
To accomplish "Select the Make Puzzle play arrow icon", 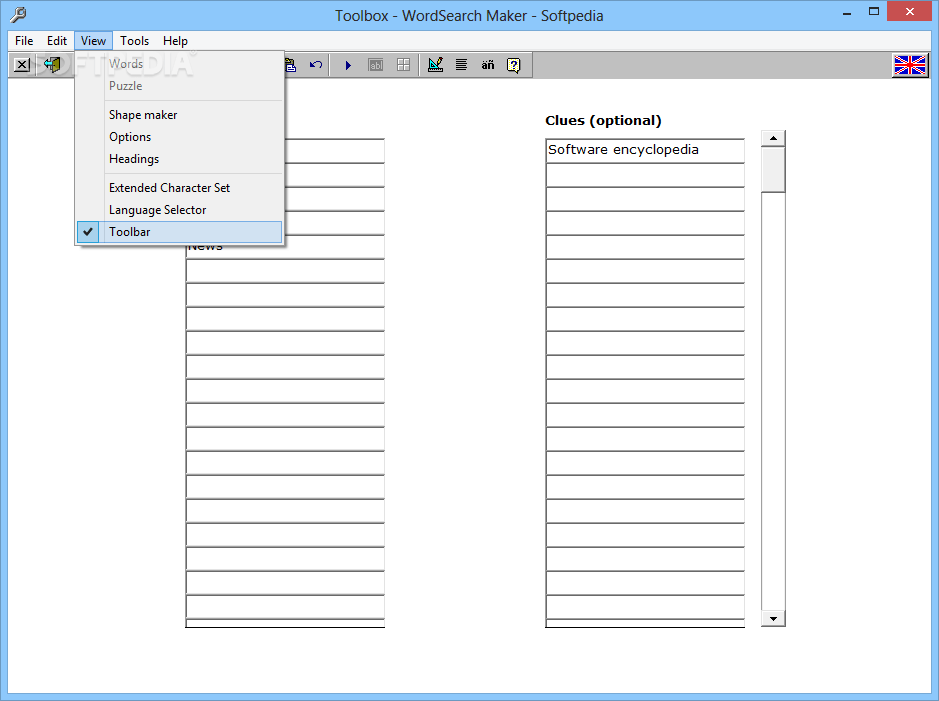I will click(348, 65).
